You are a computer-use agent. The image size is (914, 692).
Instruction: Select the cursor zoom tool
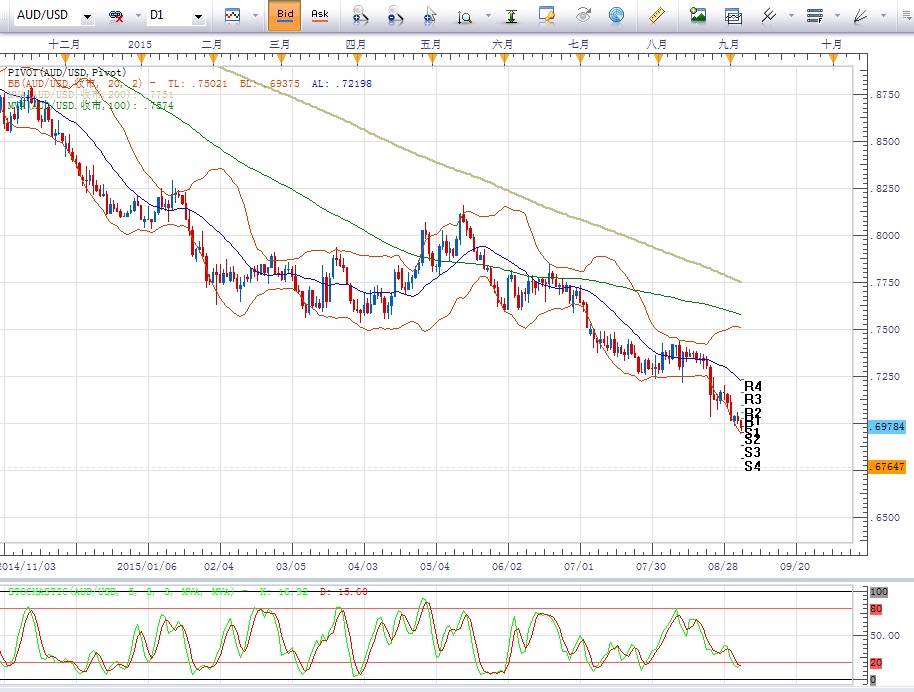pyautogui.click(x=430, y=16)
